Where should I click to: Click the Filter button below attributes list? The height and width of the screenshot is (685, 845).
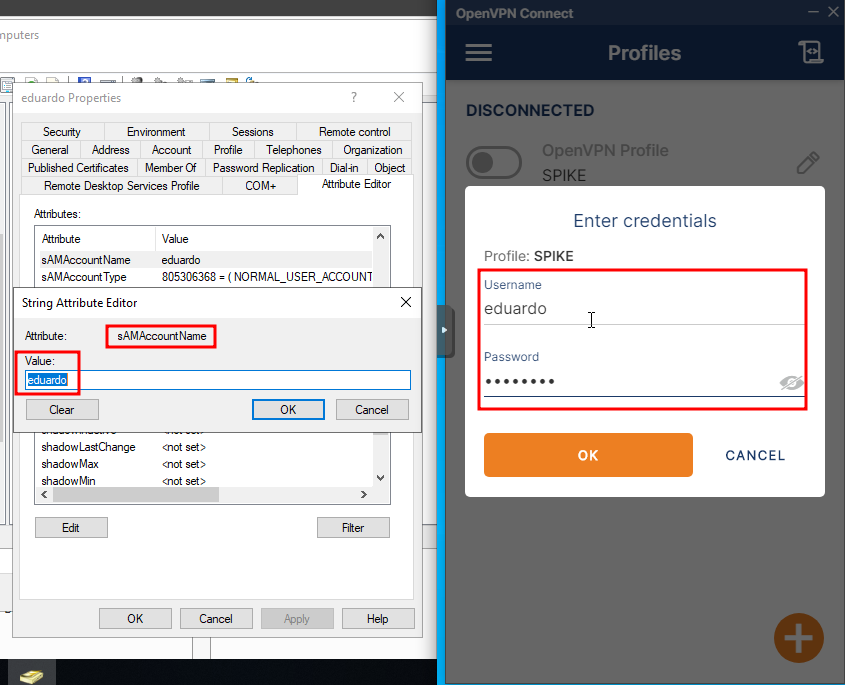point(353,528)
